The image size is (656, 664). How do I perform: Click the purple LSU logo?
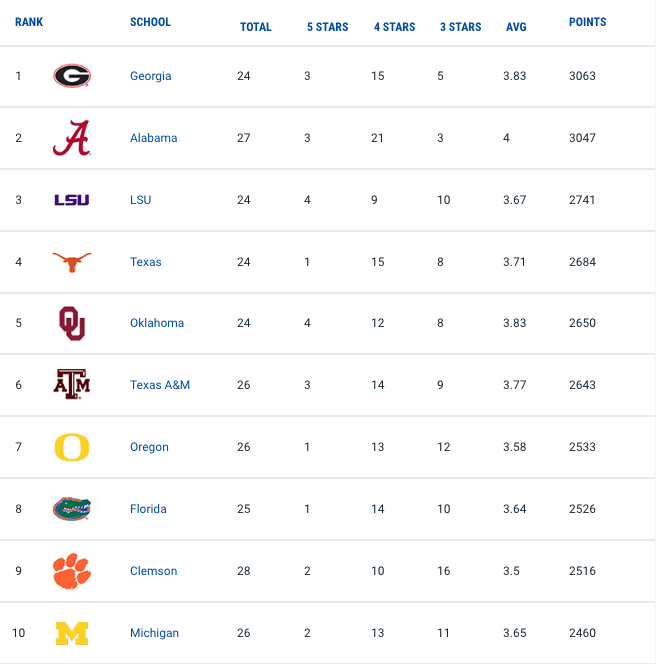click(x=72, y=200)
